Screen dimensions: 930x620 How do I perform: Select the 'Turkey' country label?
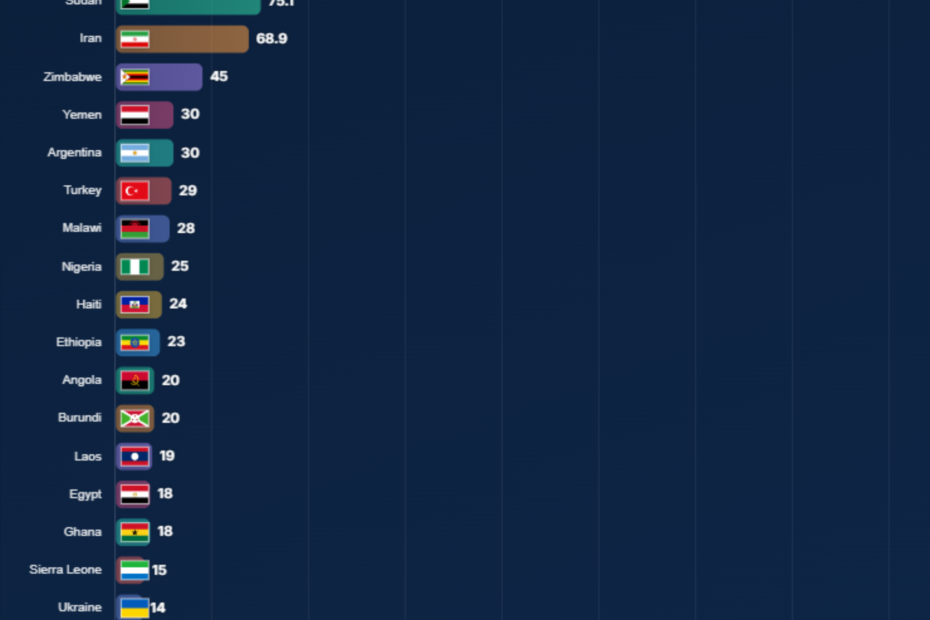82,190
